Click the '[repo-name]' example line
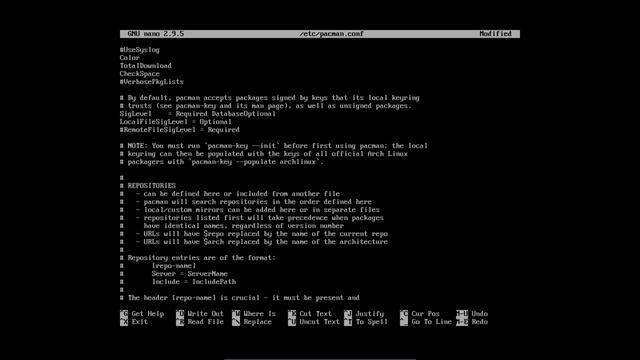640x360 pixels. [x=158, y=266]
